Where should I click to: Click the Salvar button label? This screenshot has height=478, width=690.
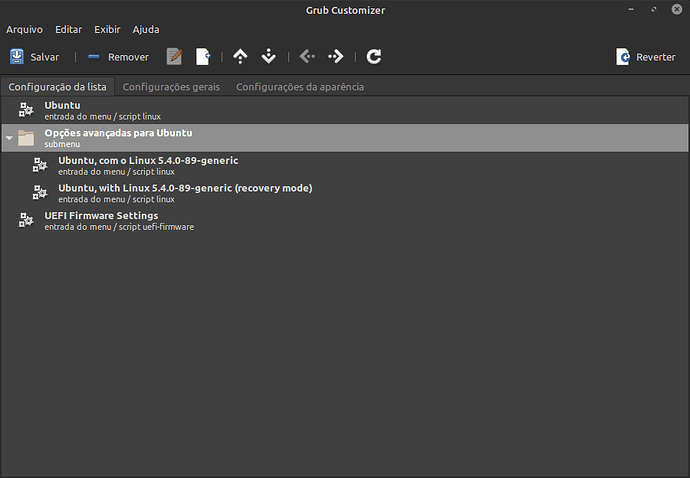pyautogui.click(x=44, y=57)
